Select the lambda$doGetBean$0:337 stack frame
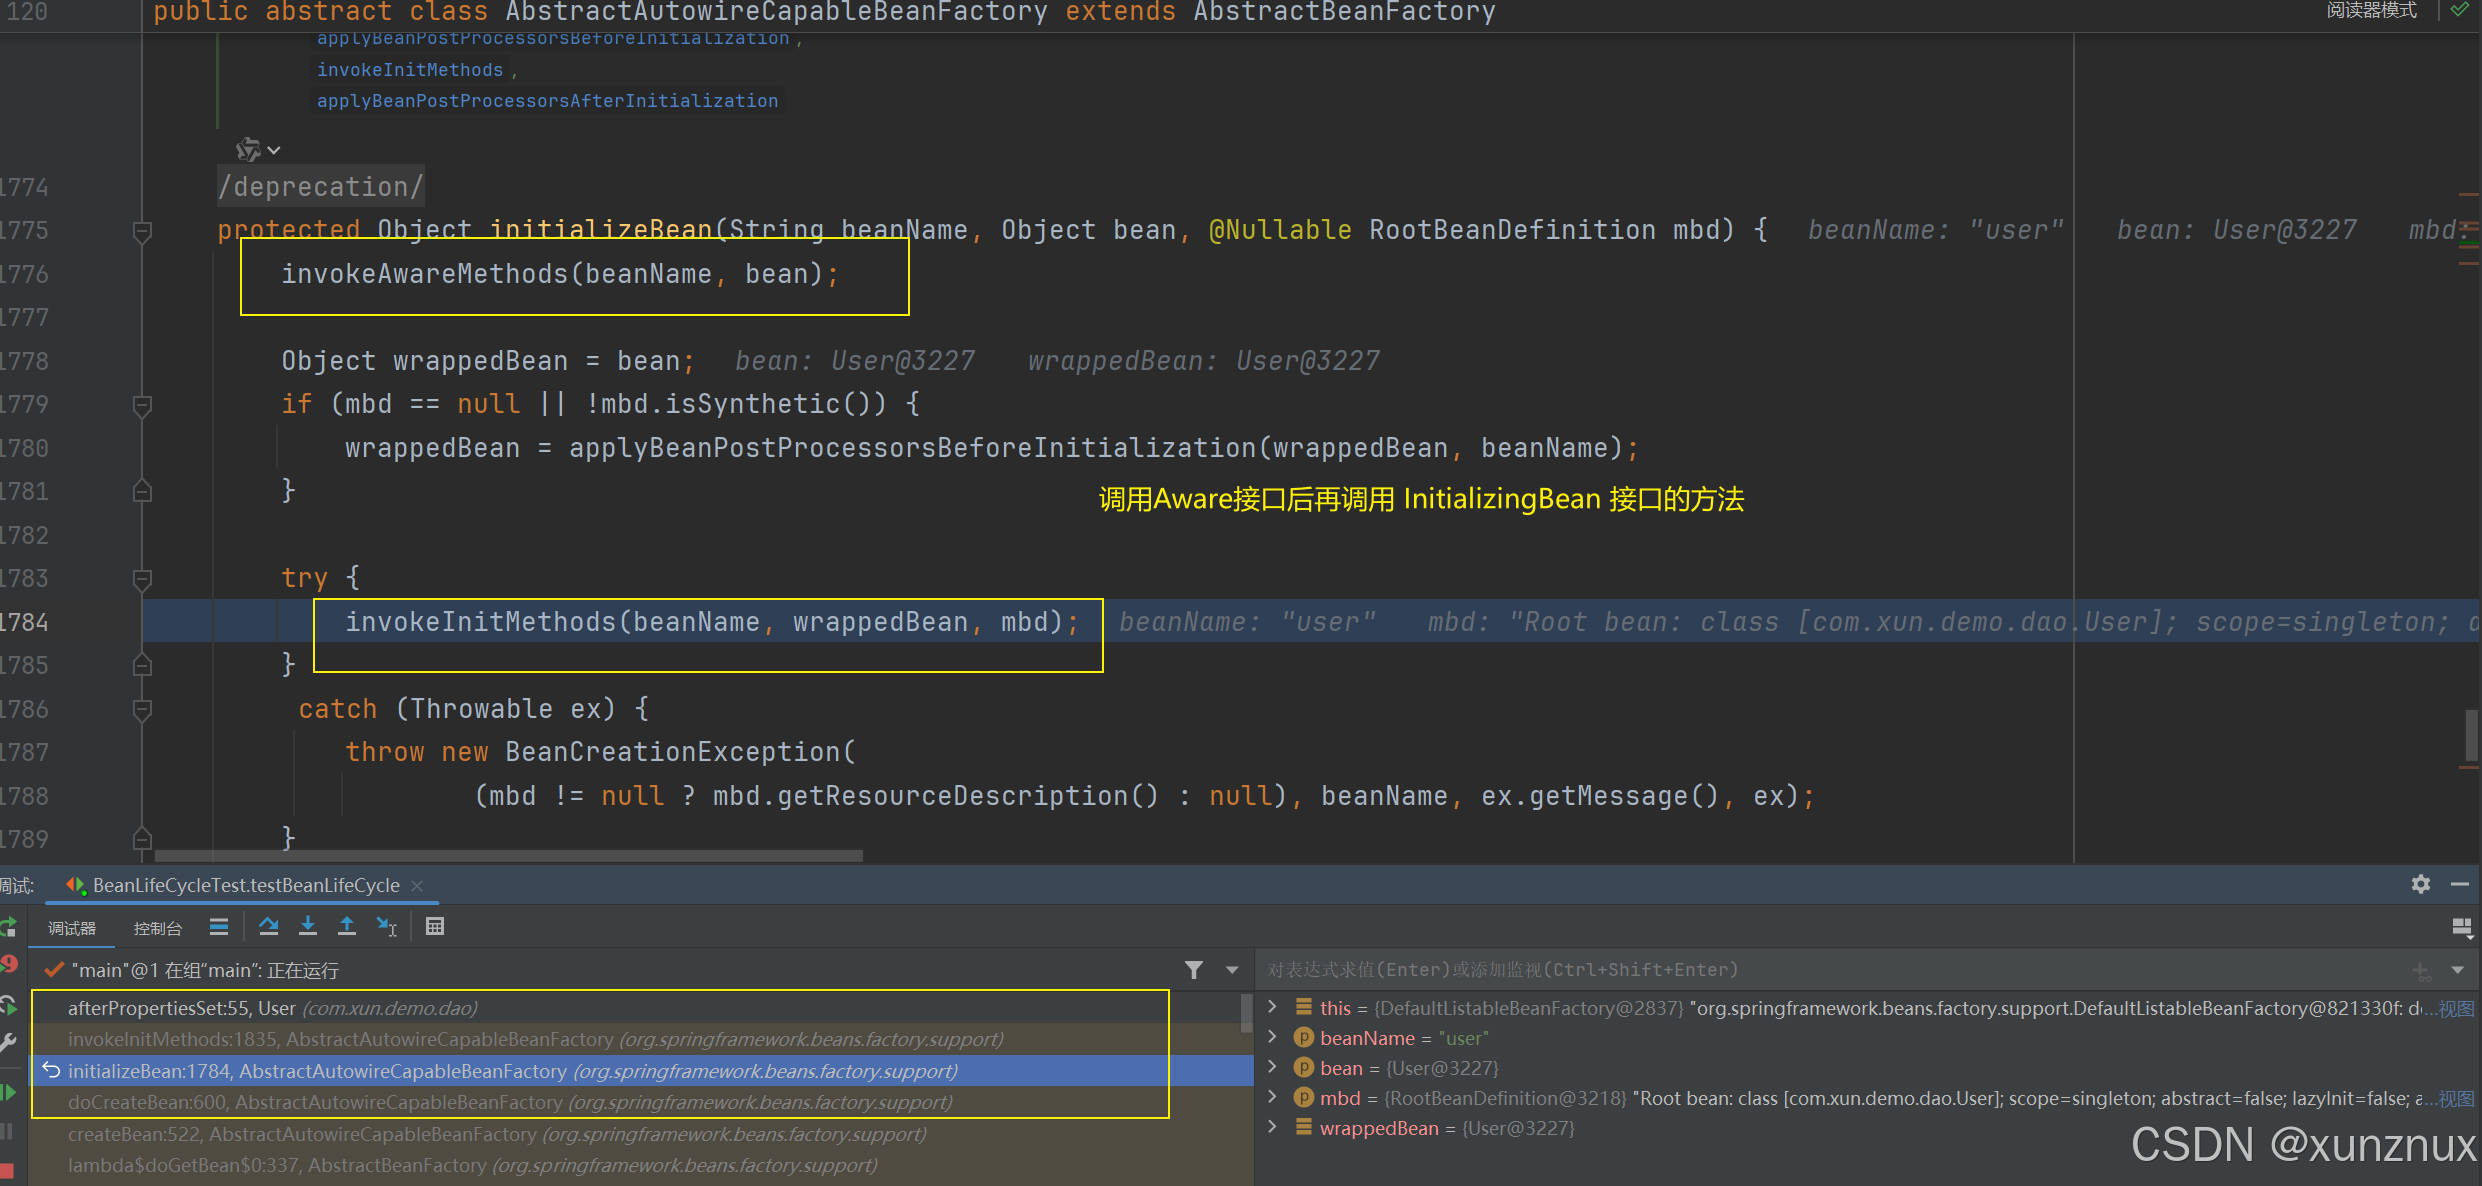This screenshot has width=2482, height=1186. [x=640, y=1165]
